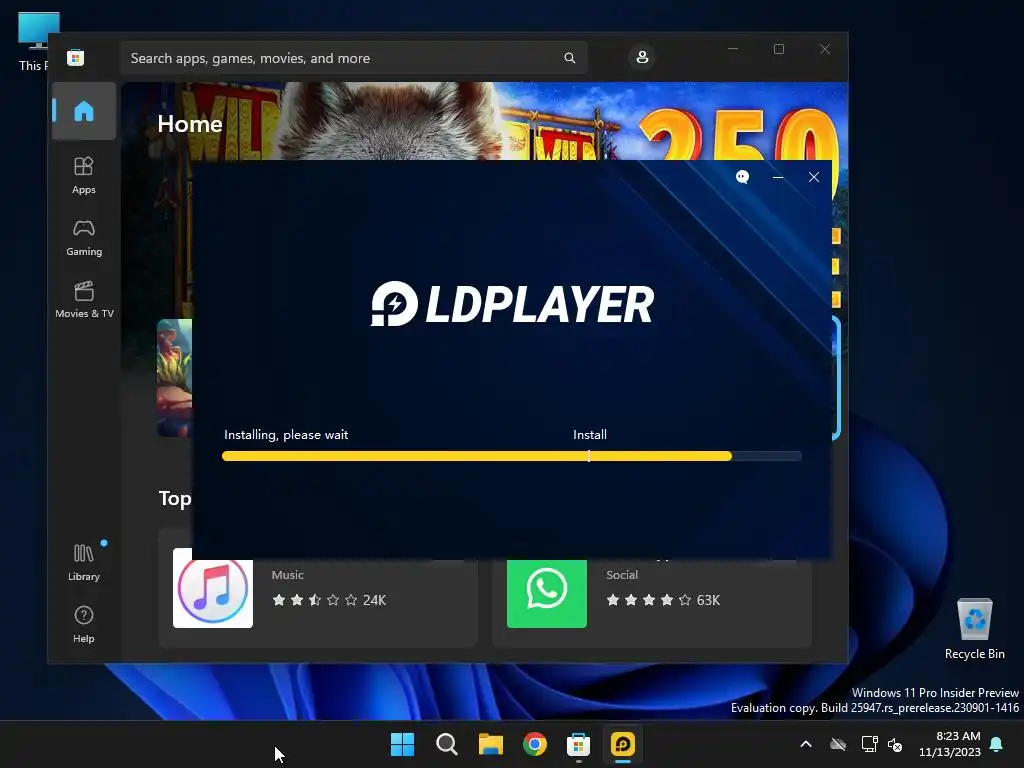The width and height of the screenshot is (1024, 768).
Task: Click the muted volume tray icon
Action: point(895,744)
